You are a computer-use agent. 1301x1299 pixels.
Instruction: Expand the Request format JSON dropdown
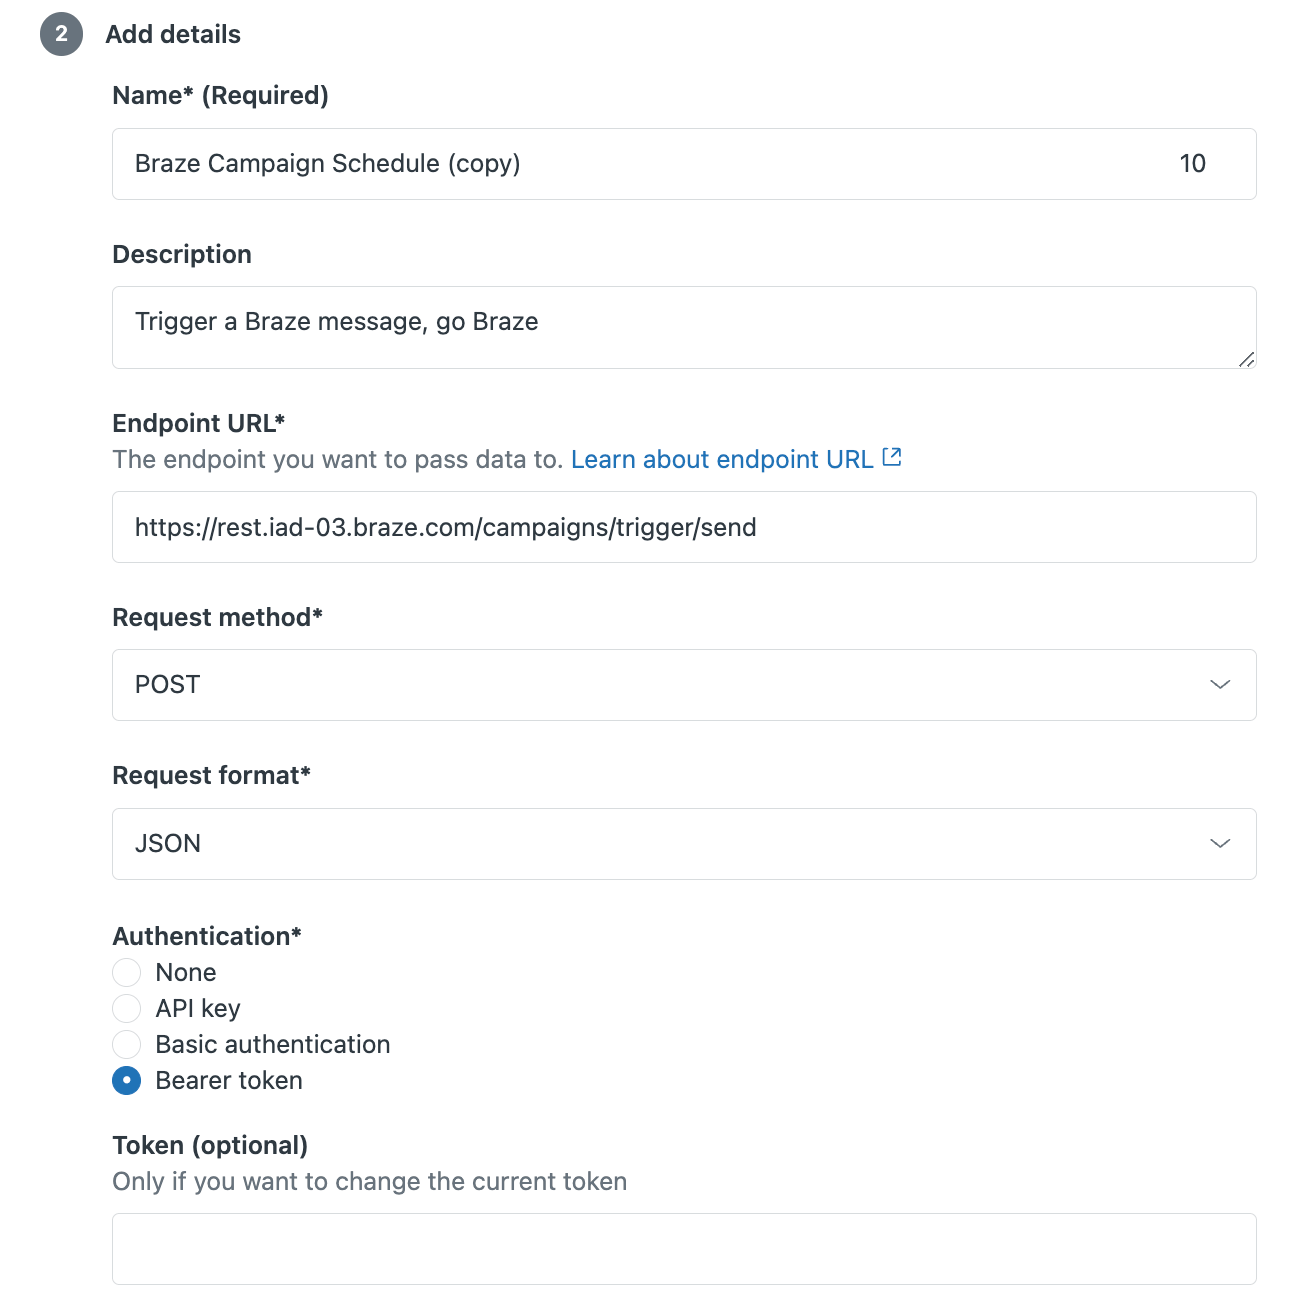[684, 844]
